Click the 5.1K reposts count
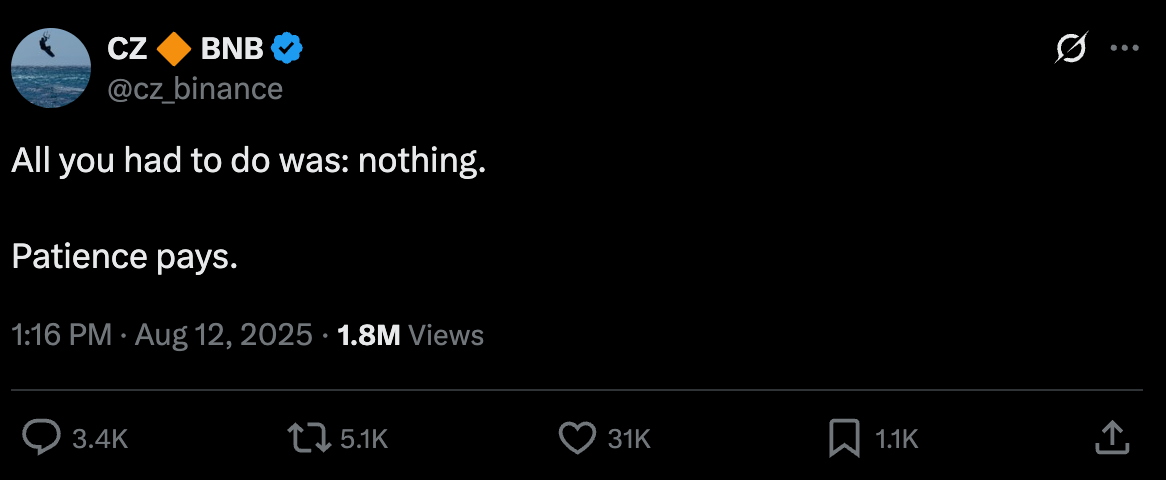Screen dimensions: 1166x480 (x=364, y=438)
